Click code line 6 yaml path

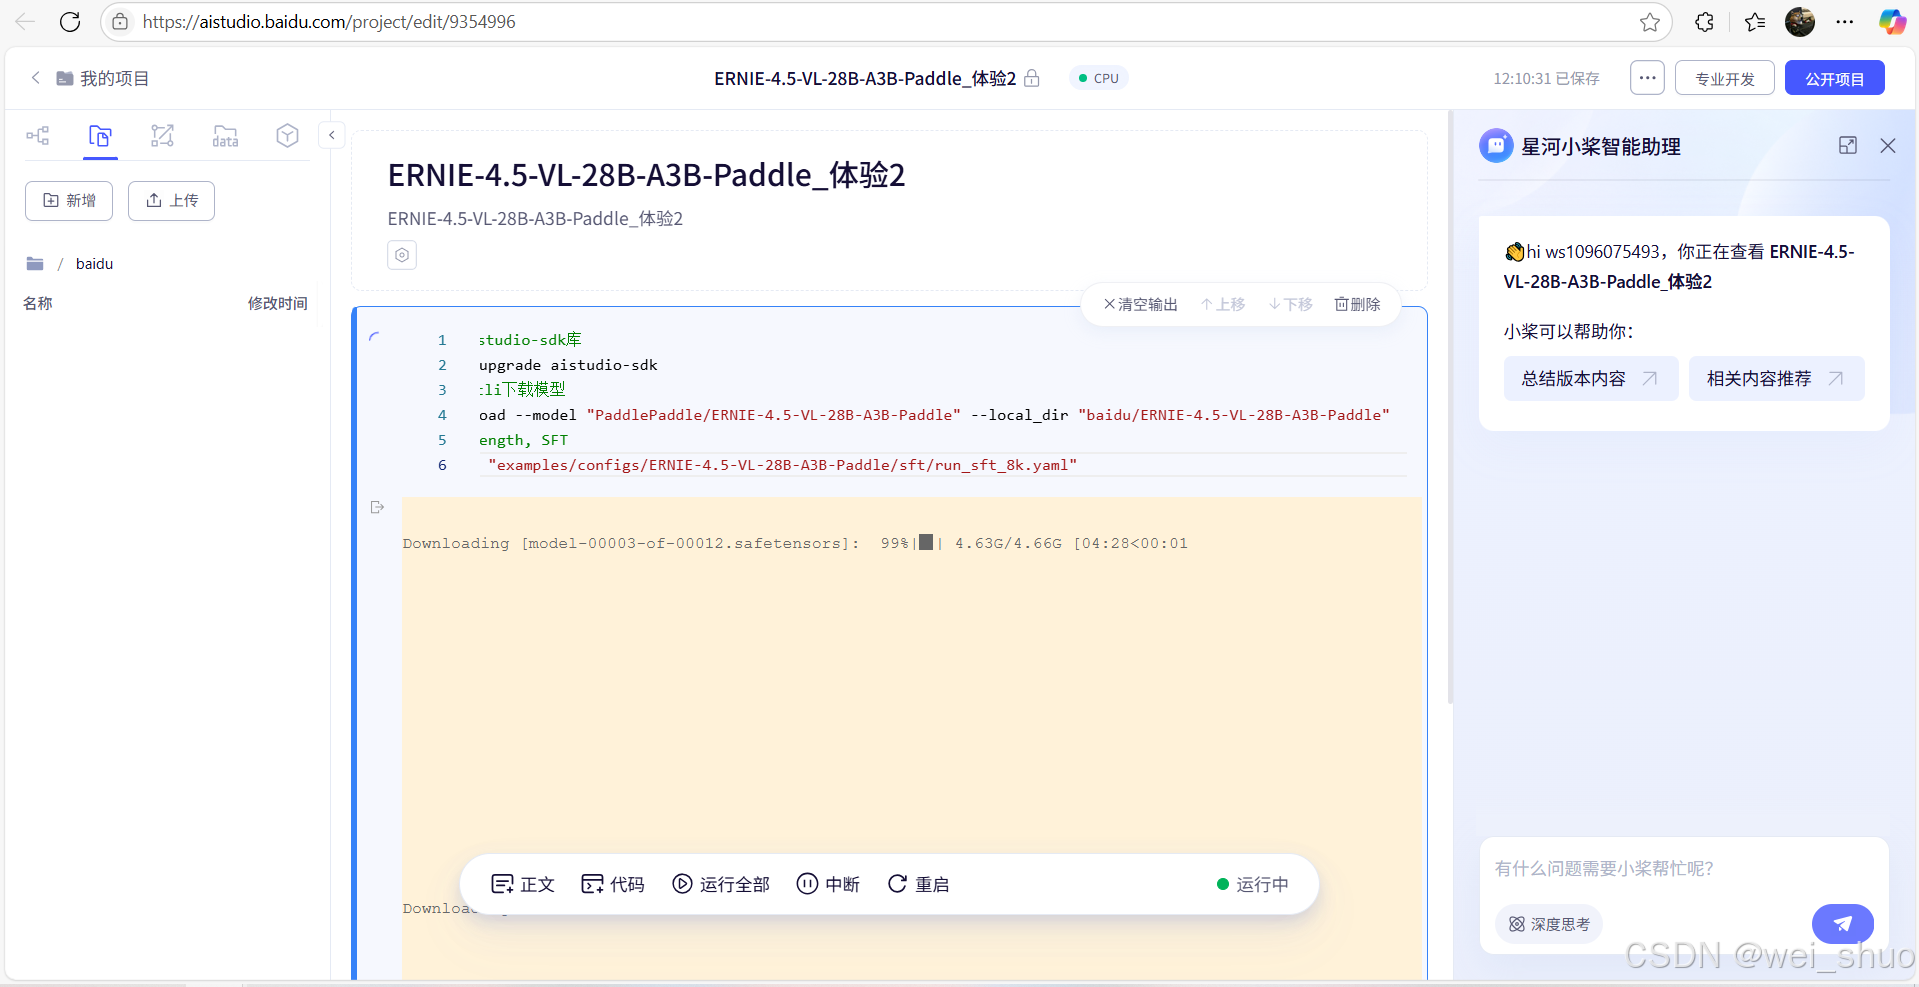pyautogui.click(x=782, y=465)
